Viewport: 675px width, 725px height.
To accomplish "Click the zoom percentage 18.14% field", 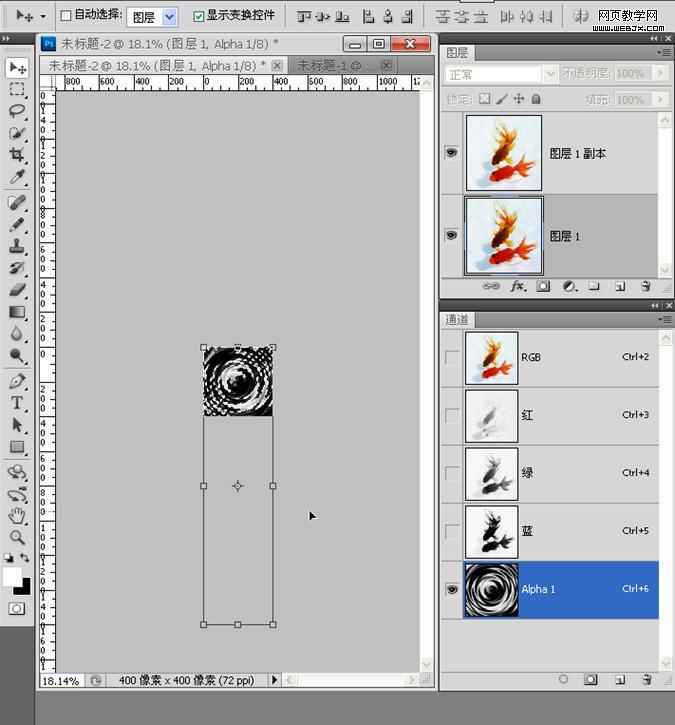I will click(61, 681).
